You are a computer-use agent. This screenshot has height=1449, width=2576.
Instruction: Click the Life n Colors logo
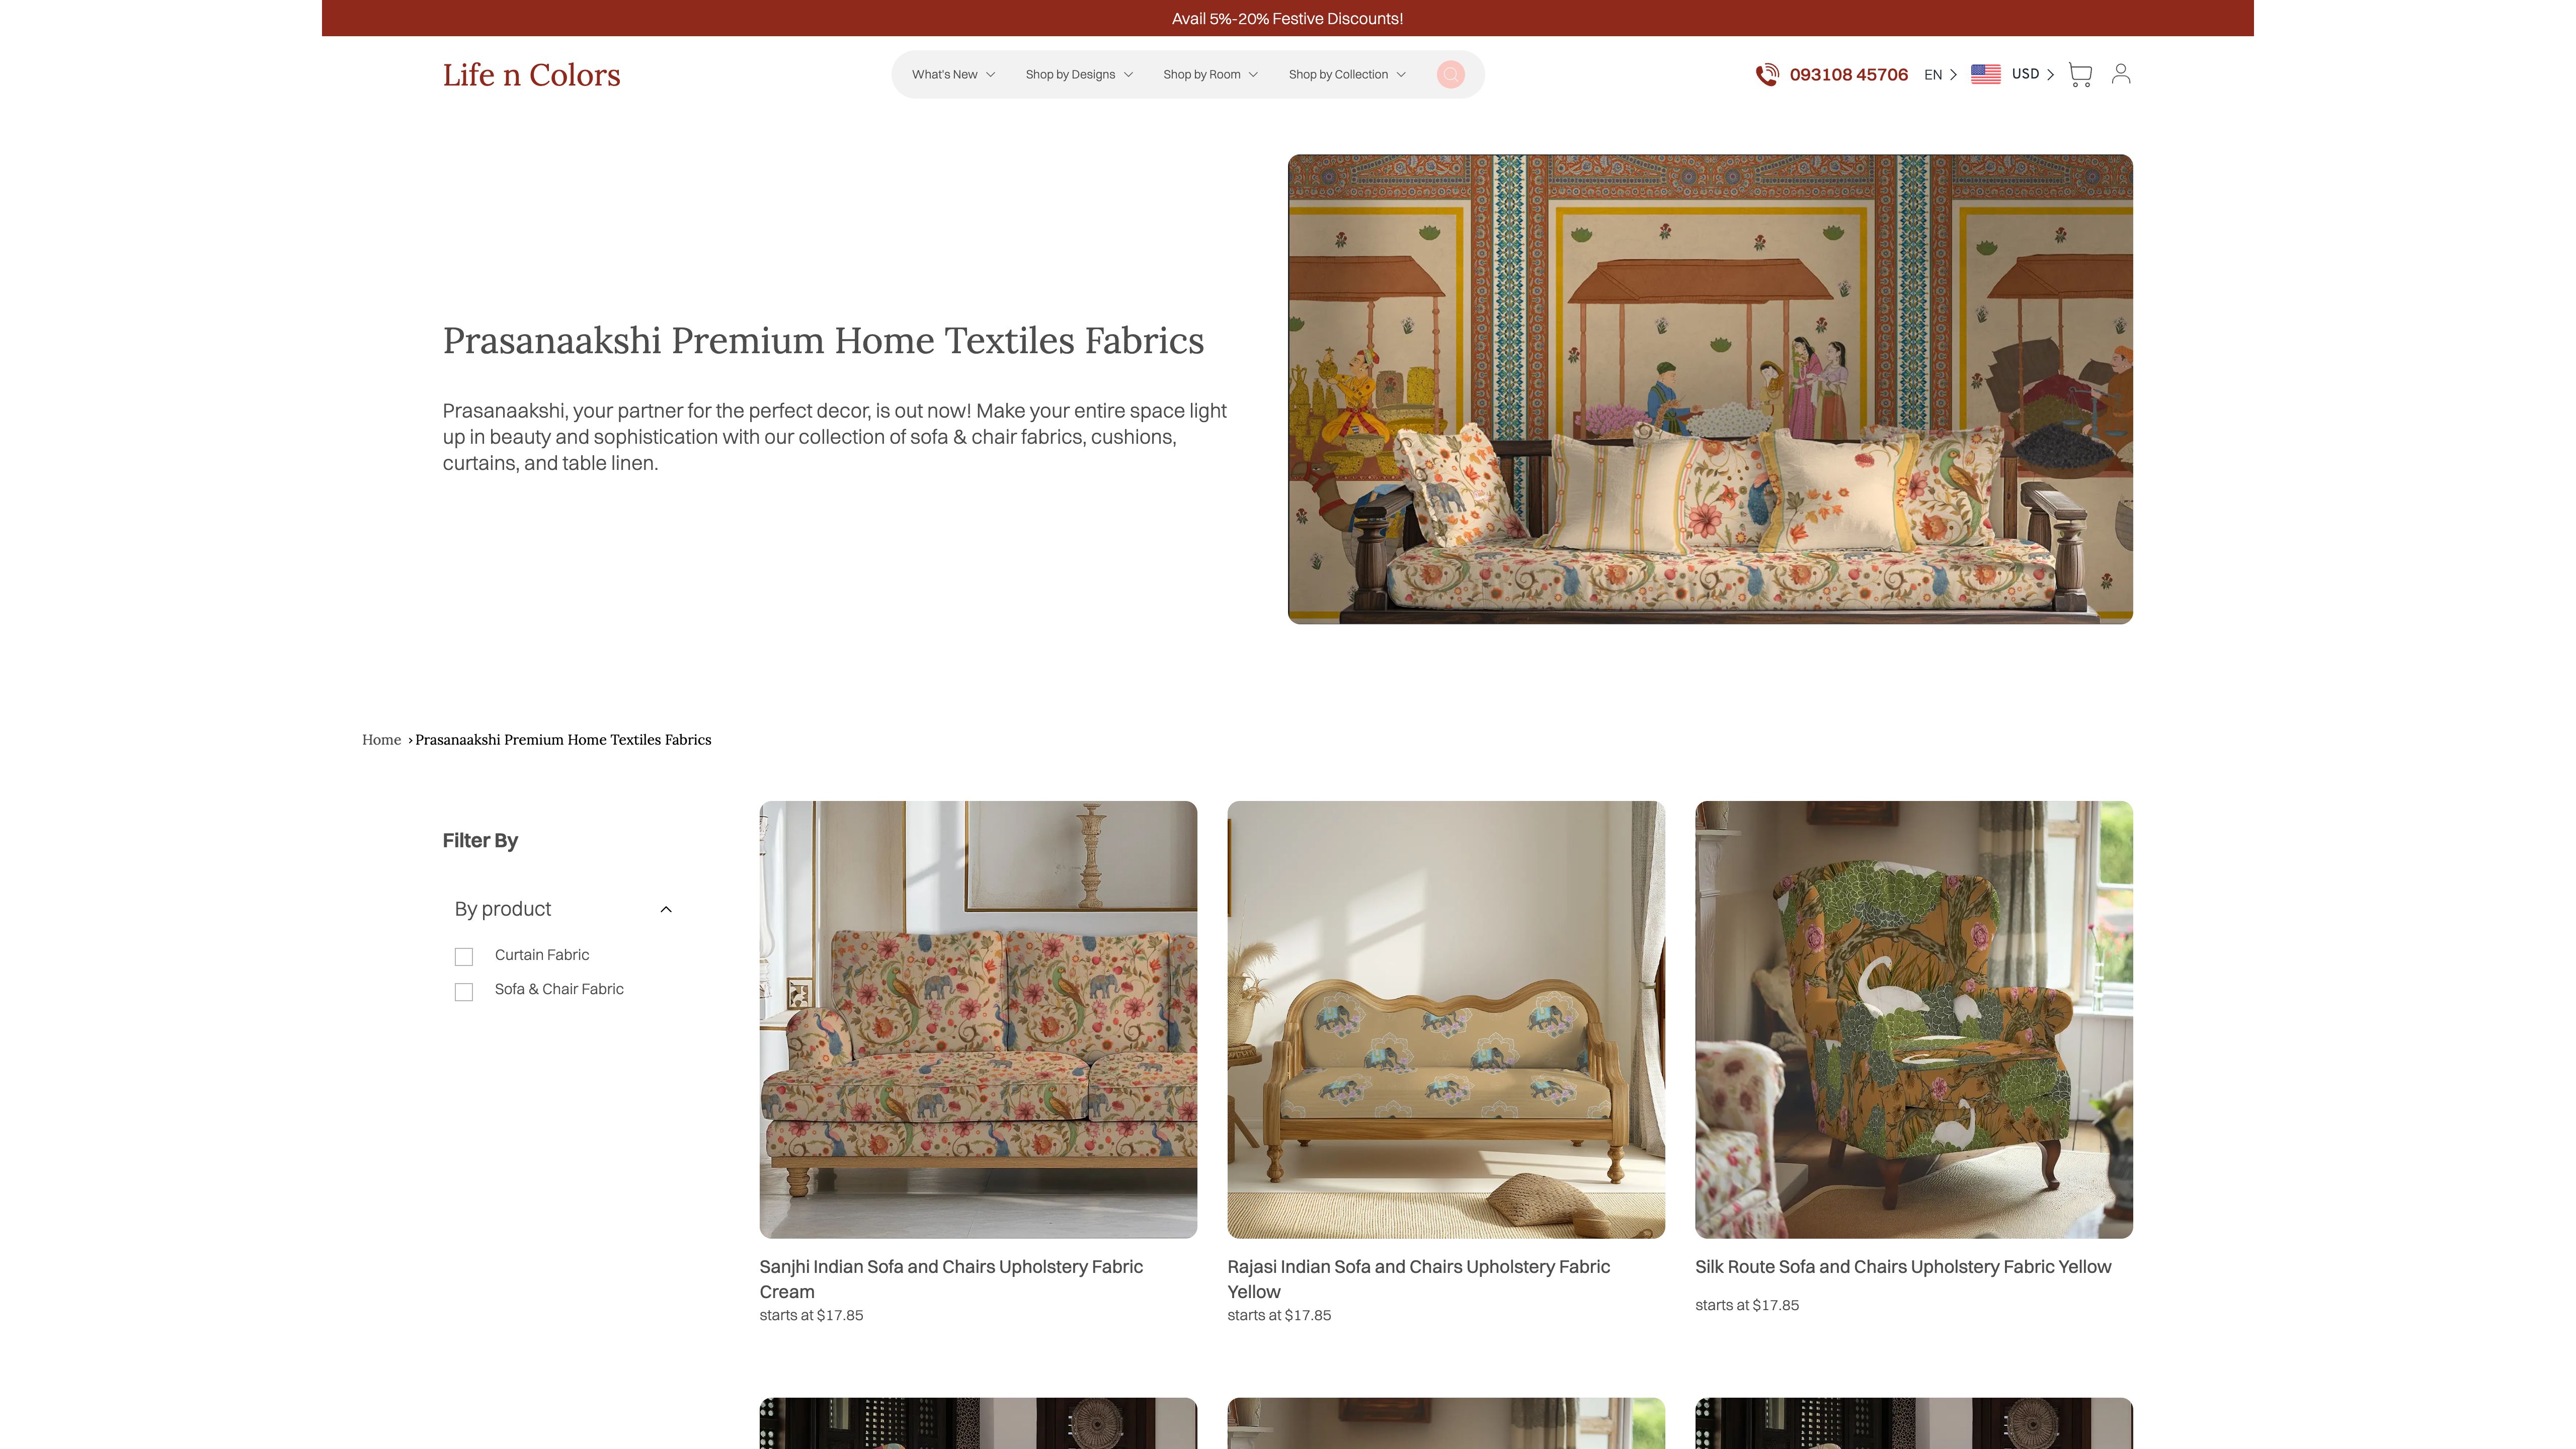pos(531,74)
